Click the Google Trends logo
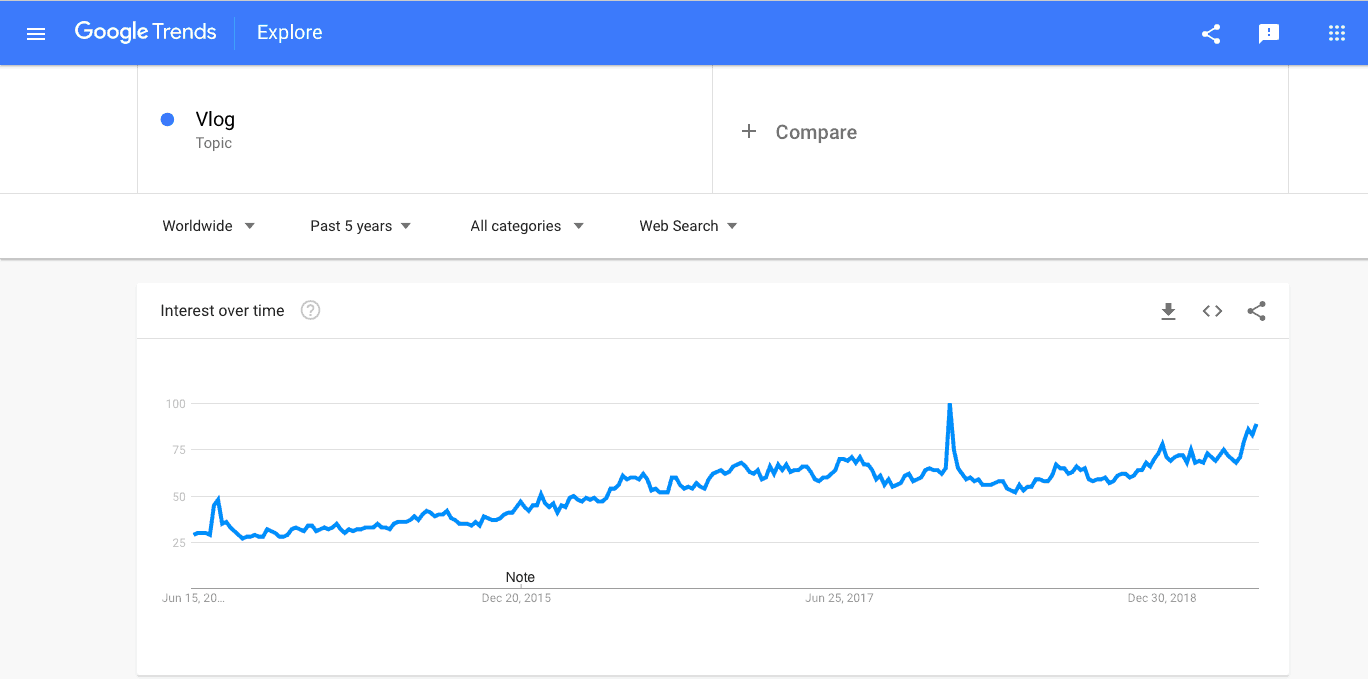1368x679 pixels. click(146, 32)
